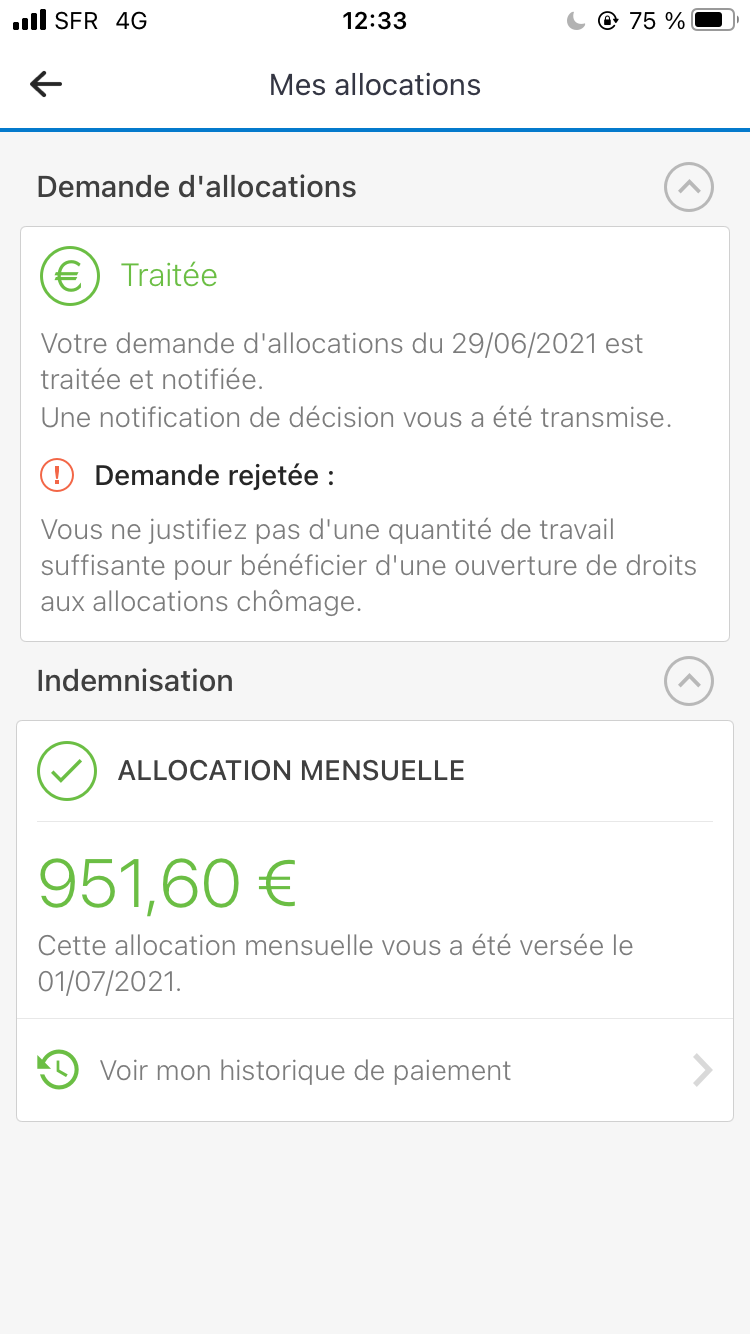Tap the battery icon in the status bar
The width and height of the screenshot is (750, 1334).
click(x=715, y=20)
